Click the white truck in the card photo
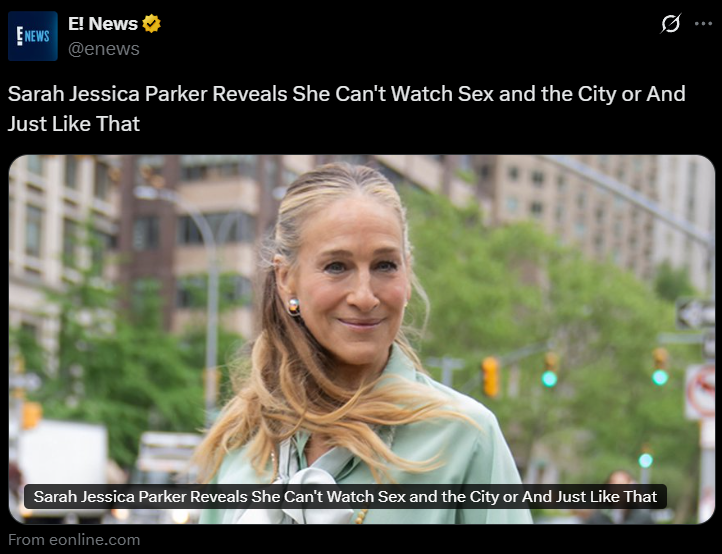The width and height of the screenshot is (722, 554). [60, 467]
